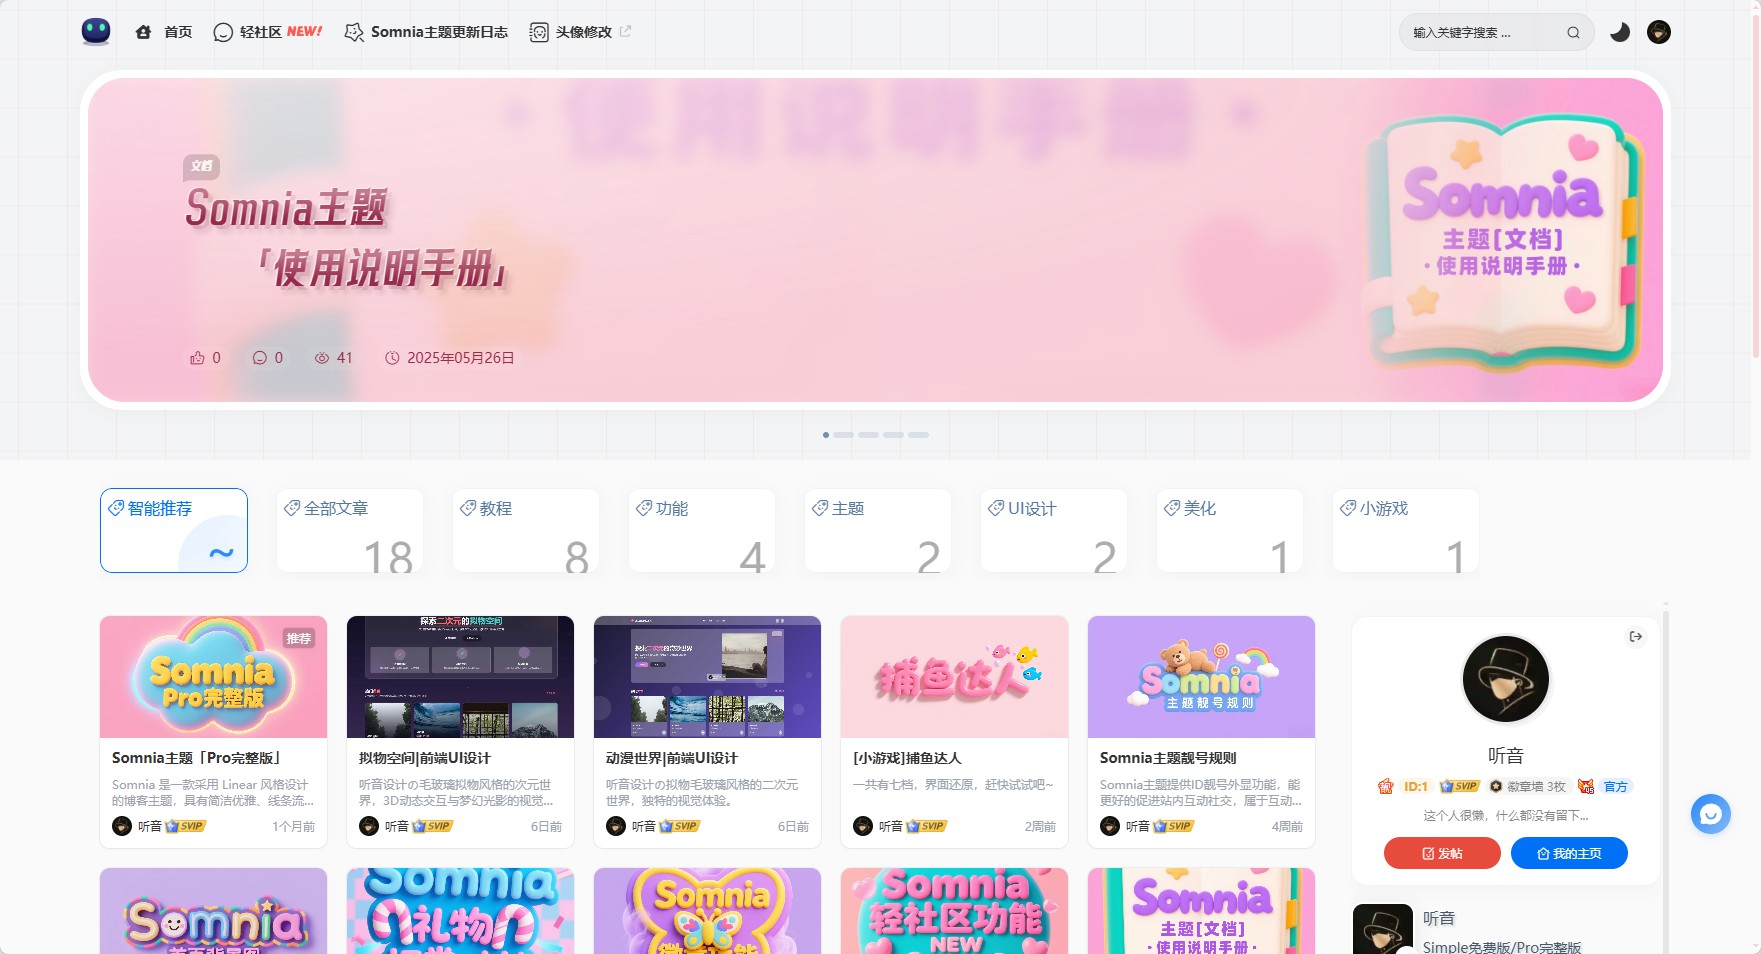Select the 智能推荐 recommendation tab
Screen dimensions: 1761x954
click(173, 530)
